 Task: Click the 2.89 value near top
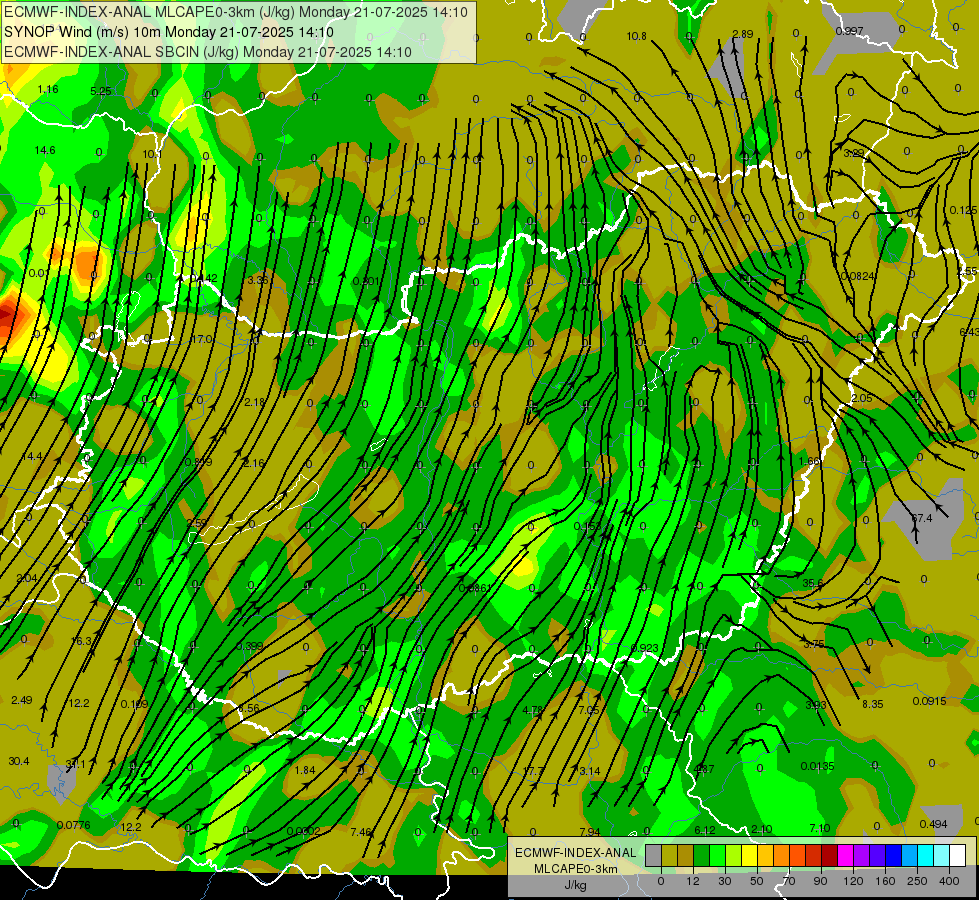(742, 34)
